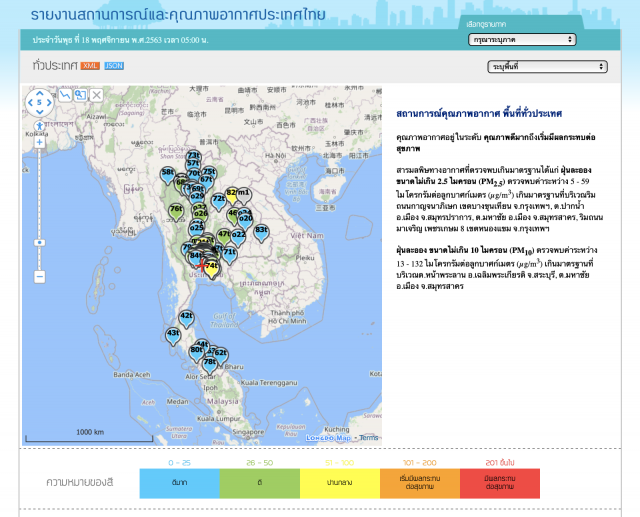This screenshot has height=517, width=640.
Task: Click the zoom slider handle
Action: click(x=40, y=242)
